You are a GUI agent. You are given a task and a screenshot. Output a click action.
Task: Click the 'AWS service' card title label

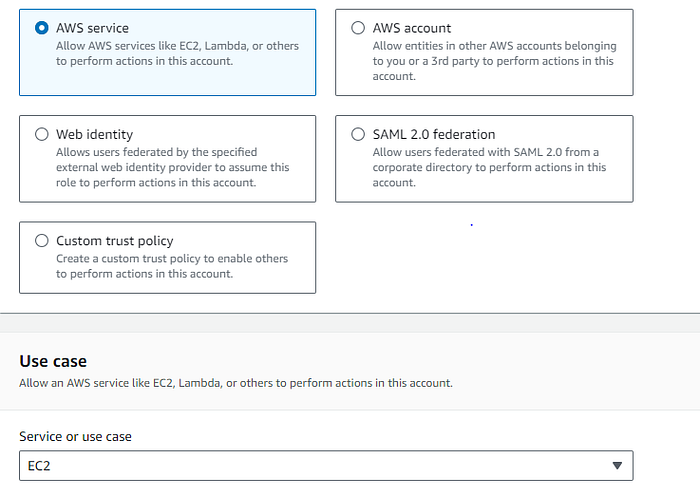[x=92, y=28]
